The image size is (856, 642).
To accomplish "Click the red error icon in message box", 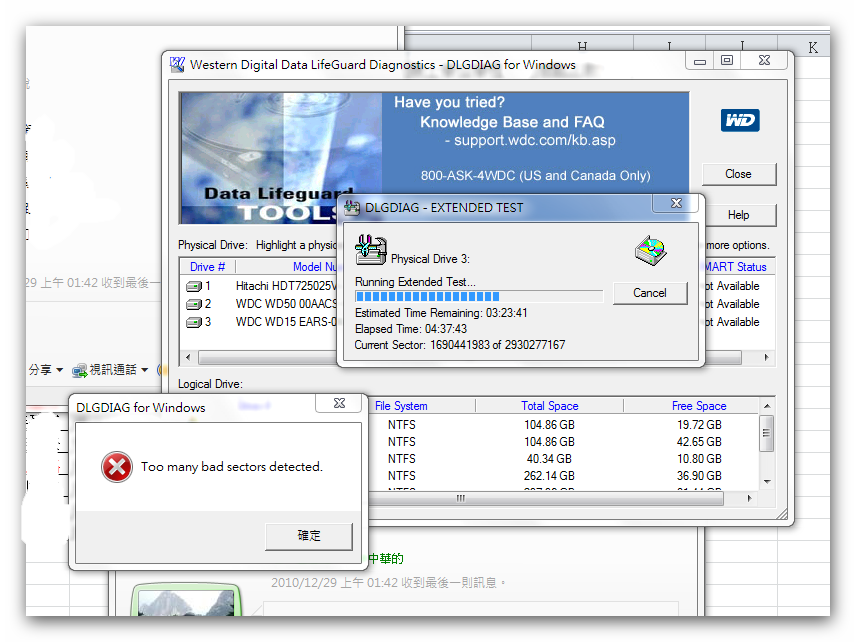I will tap(116, 467).
